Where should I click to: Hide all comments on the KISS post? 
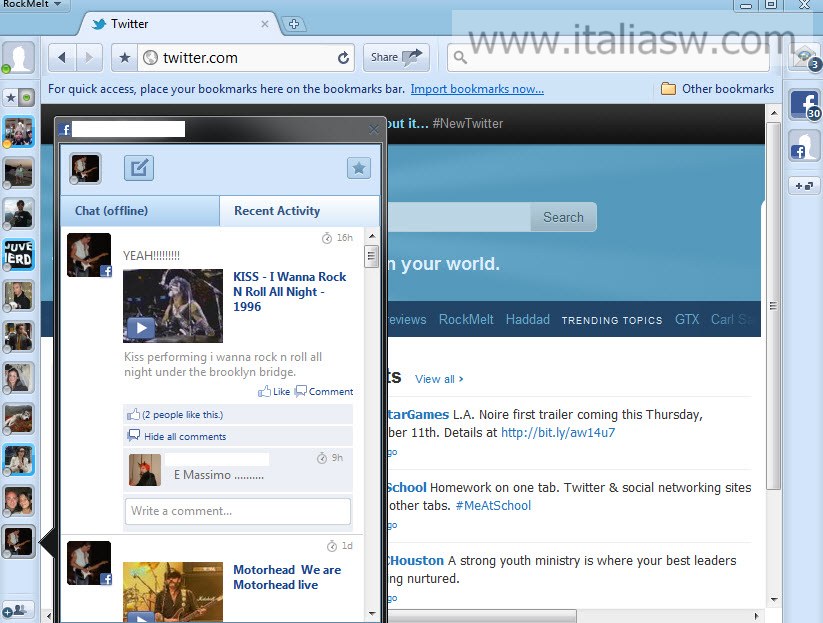pyautogui.click(x=185, y=436)
